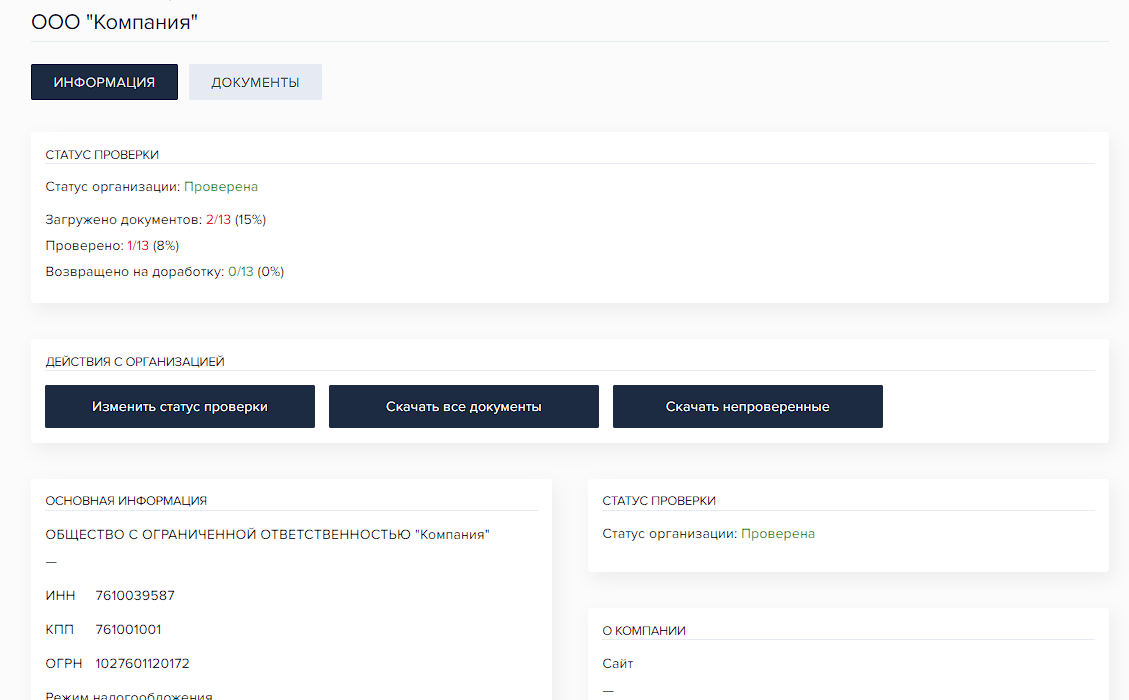
Task: Click the ИНН number 7610039587
Action: [x=135, y=595]
